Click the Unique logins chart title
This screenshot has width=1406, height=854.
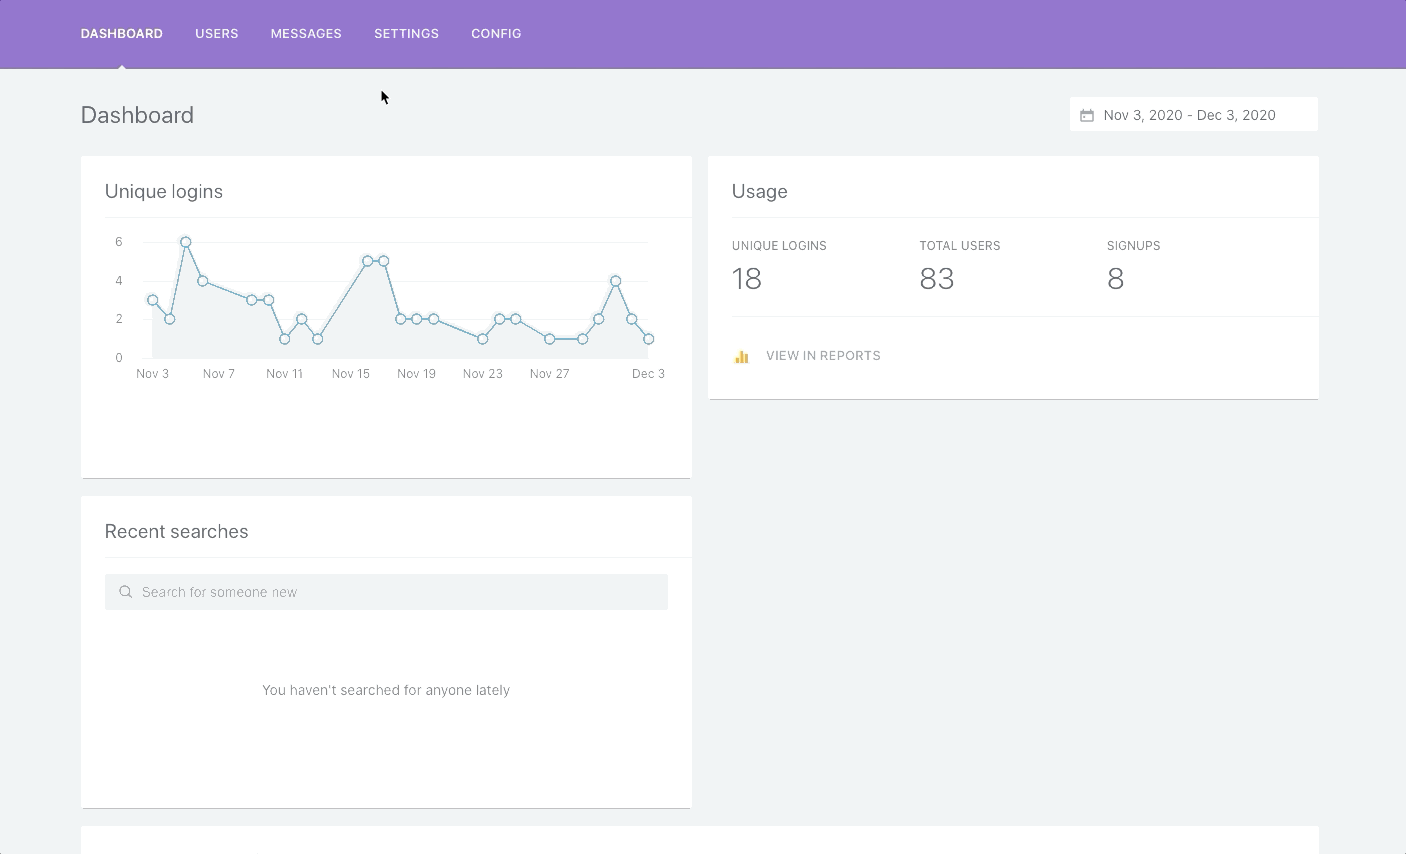[164, 192]
